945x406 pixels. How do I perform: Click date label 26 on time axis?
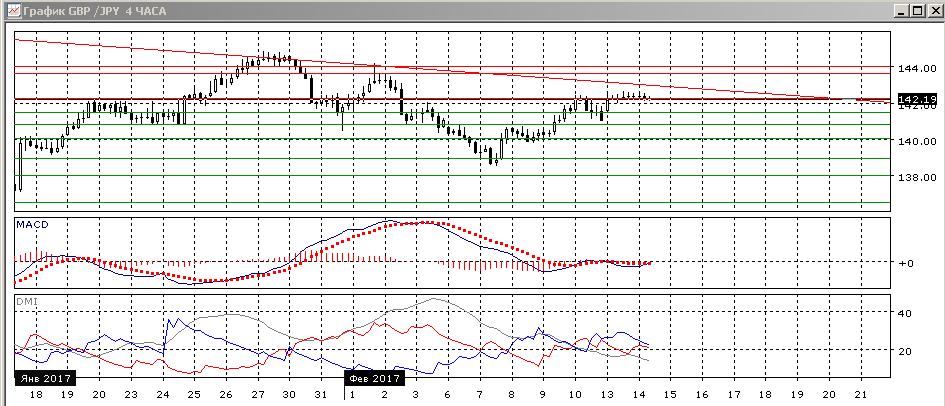(x=226, y=395)
